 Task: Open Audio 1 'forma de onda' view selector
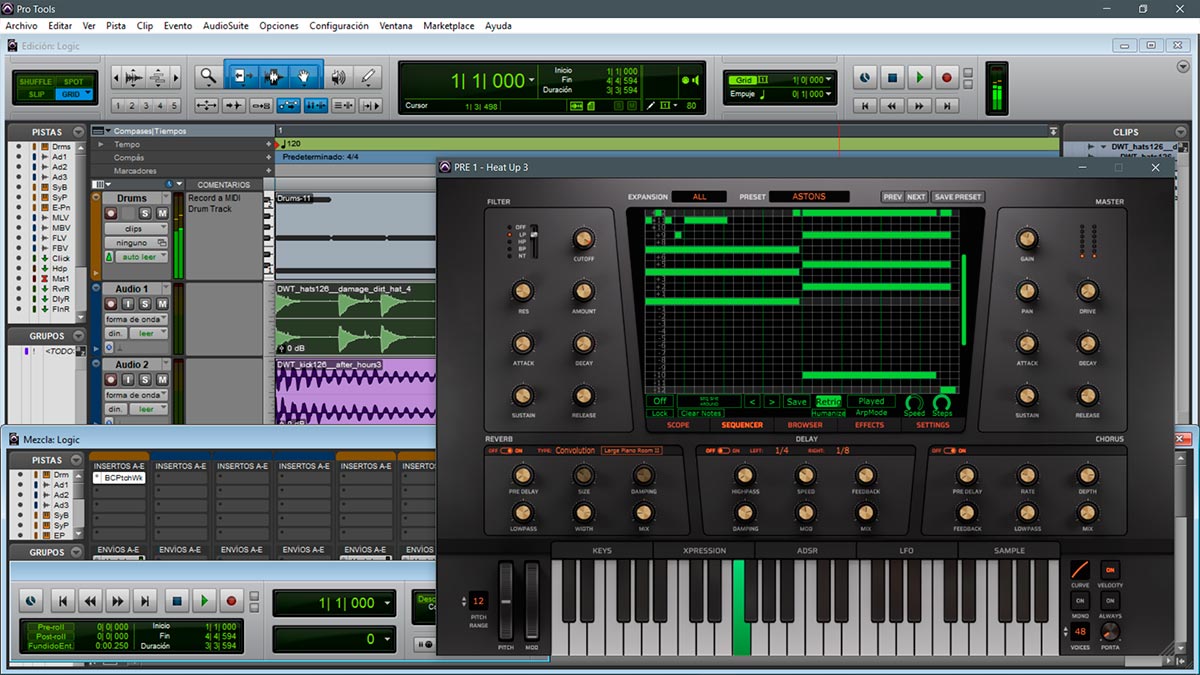[x=135, y=319]
